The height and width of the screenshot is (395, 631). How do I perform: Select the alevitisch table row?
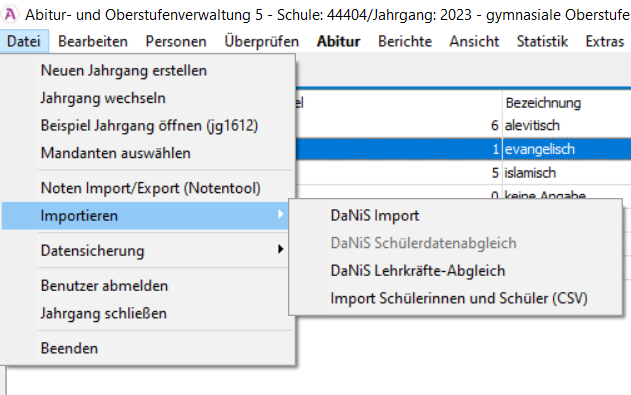point(463,125)
